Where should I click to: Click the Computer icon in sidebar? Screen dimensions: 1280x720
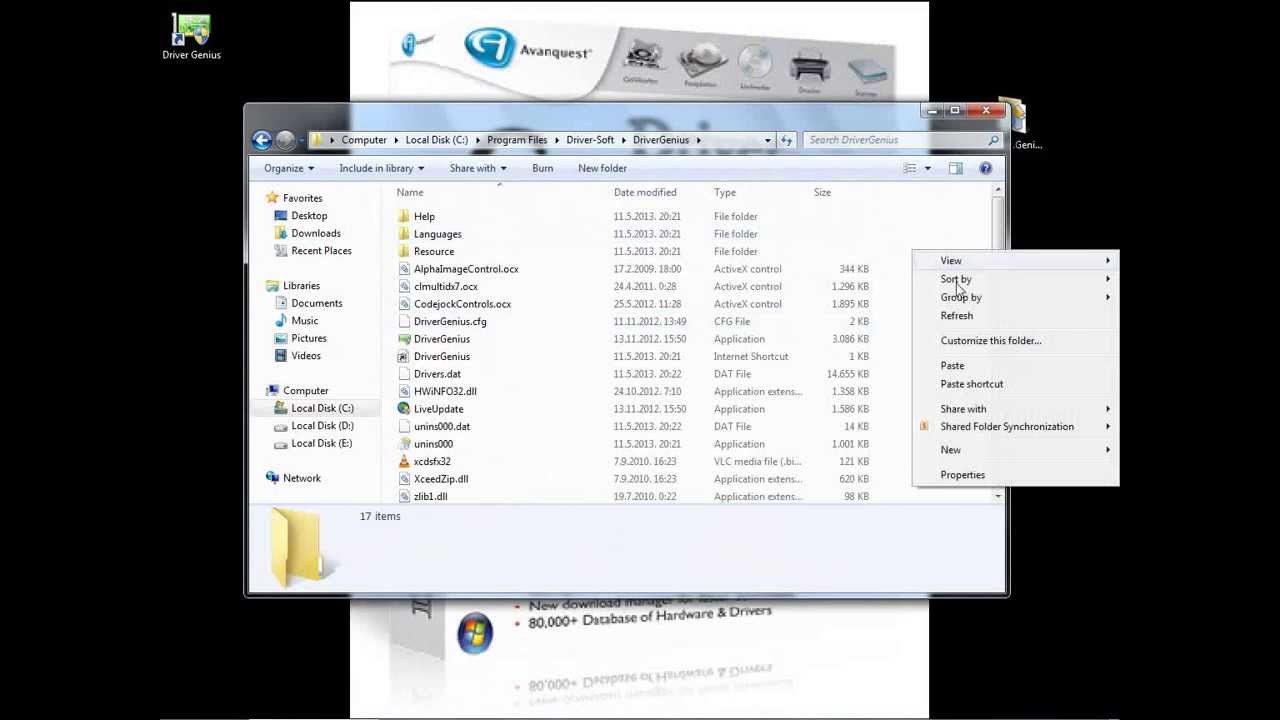pos(272,391)
